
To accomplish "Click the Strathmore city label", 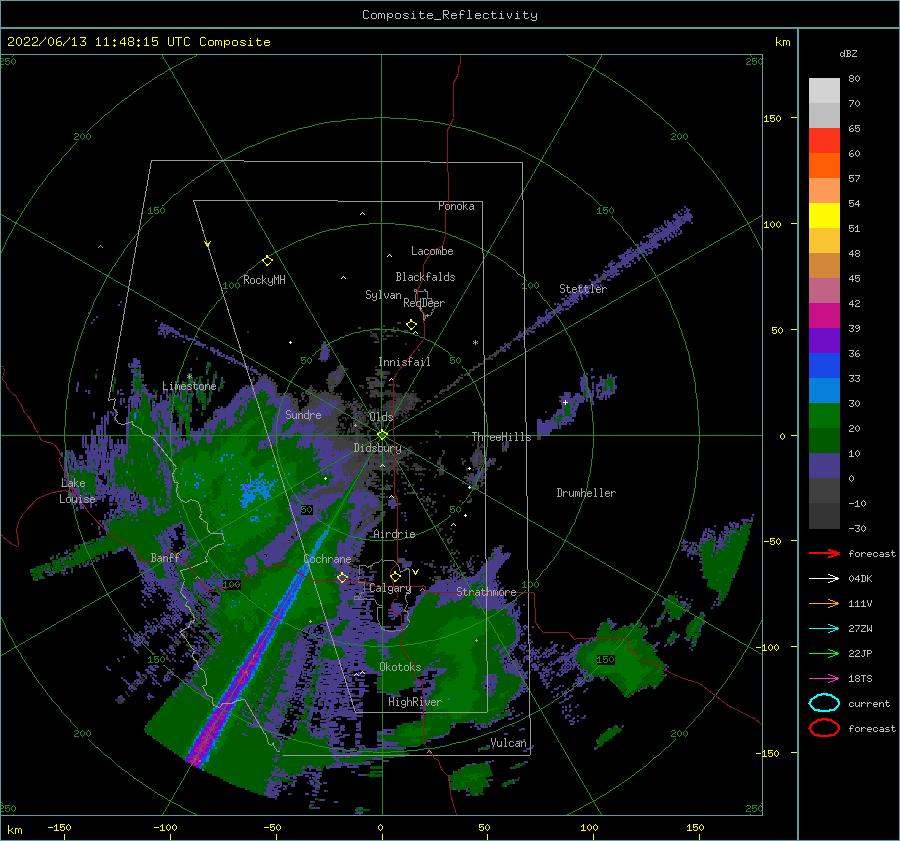I will (x=486, y=592).
